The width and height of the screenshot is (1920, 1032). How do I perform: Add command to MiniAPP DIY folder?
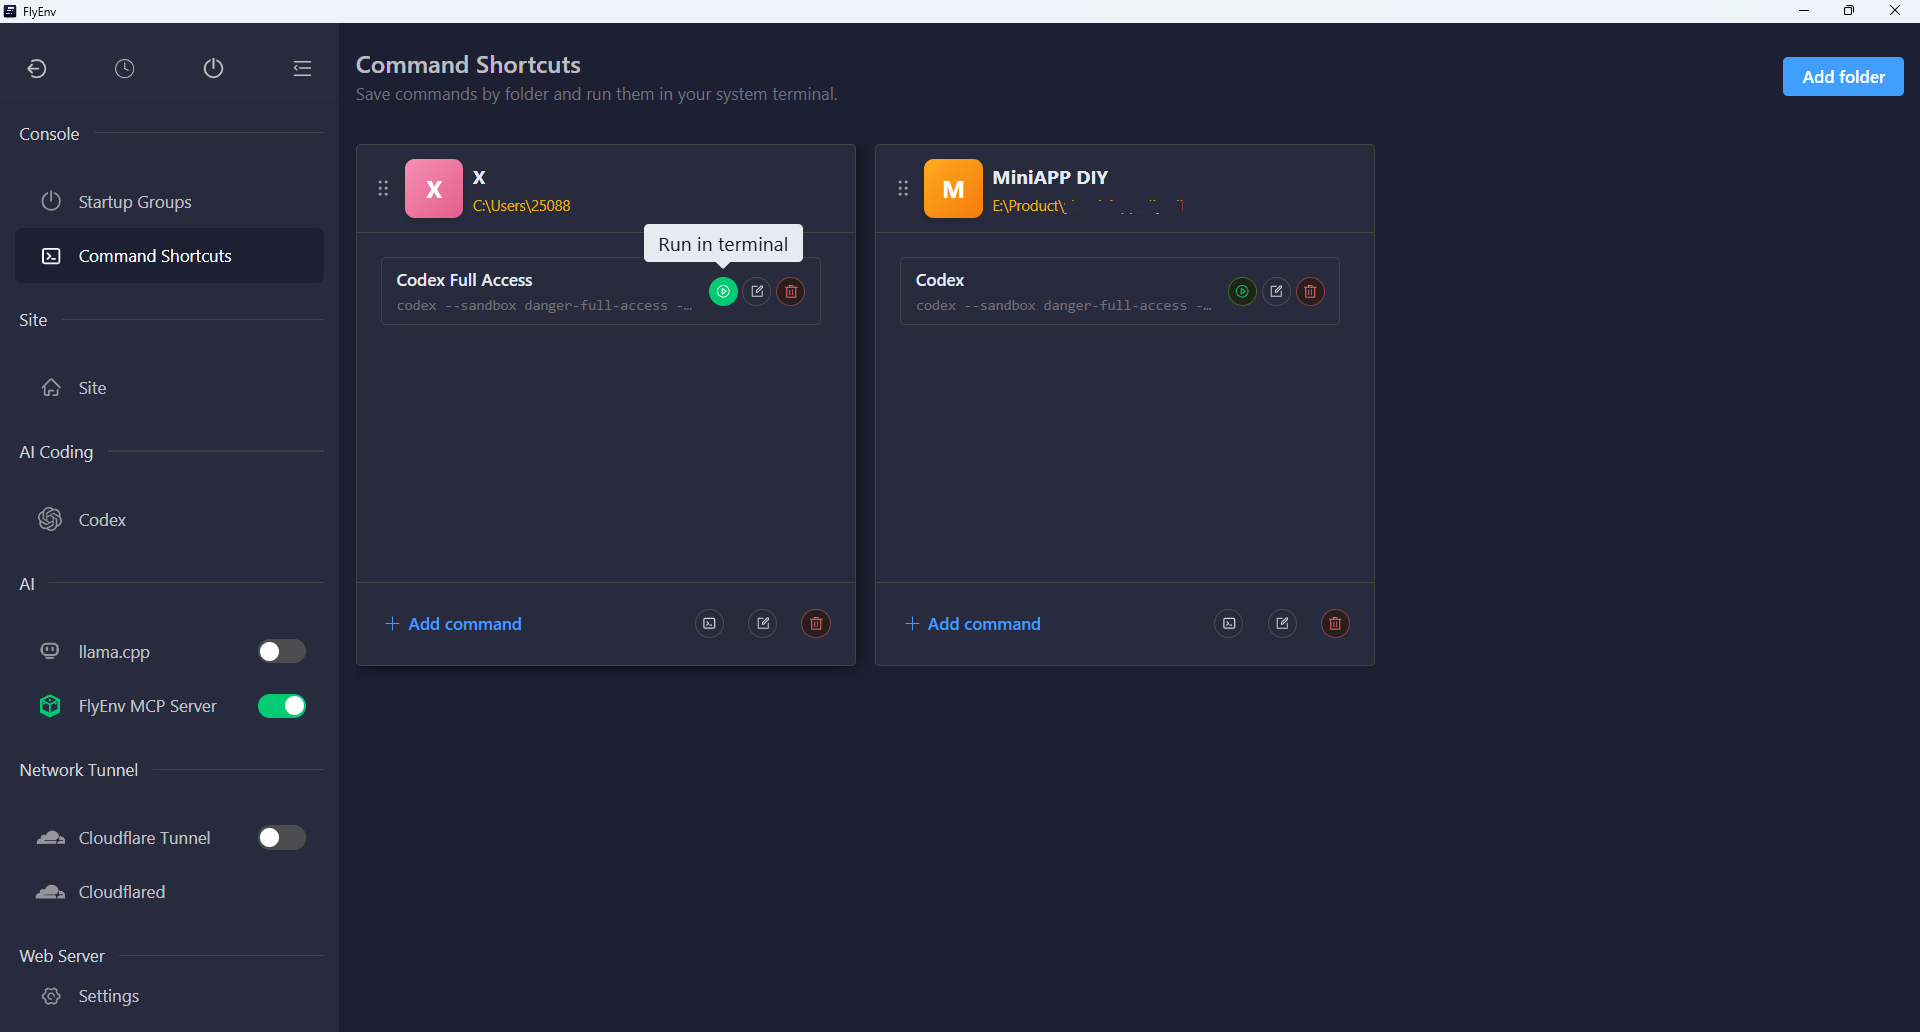pos(973,624)
